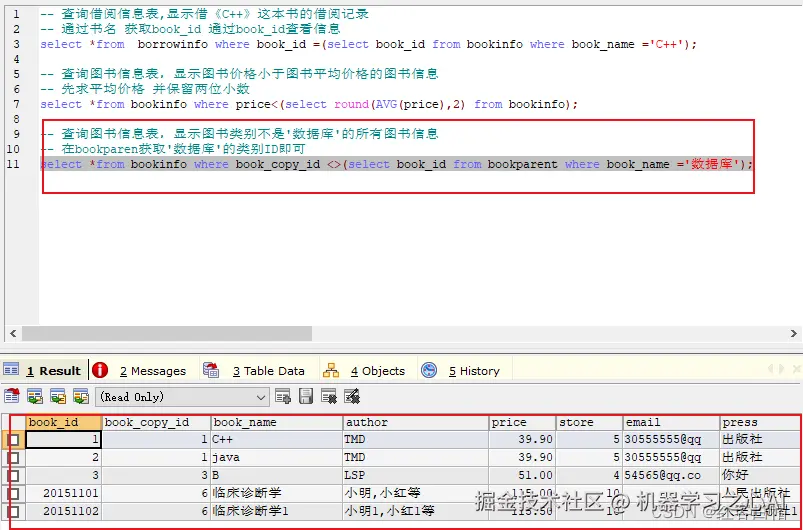Select the author cell 小明1,小红1等
This screenshot has height=530, width=803.
pyautogui.click(x=416, y=511)
